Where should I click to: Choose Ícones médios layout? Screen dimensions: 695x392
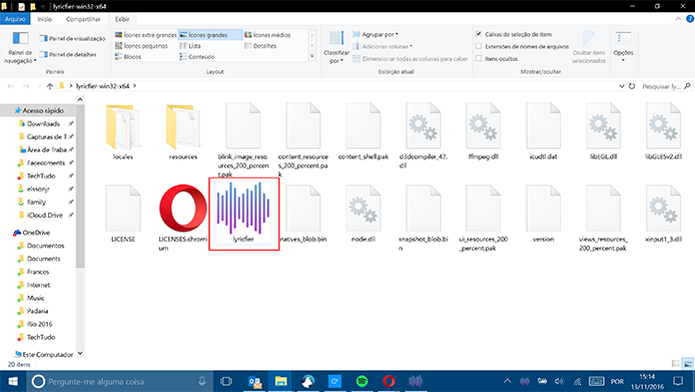268,35
